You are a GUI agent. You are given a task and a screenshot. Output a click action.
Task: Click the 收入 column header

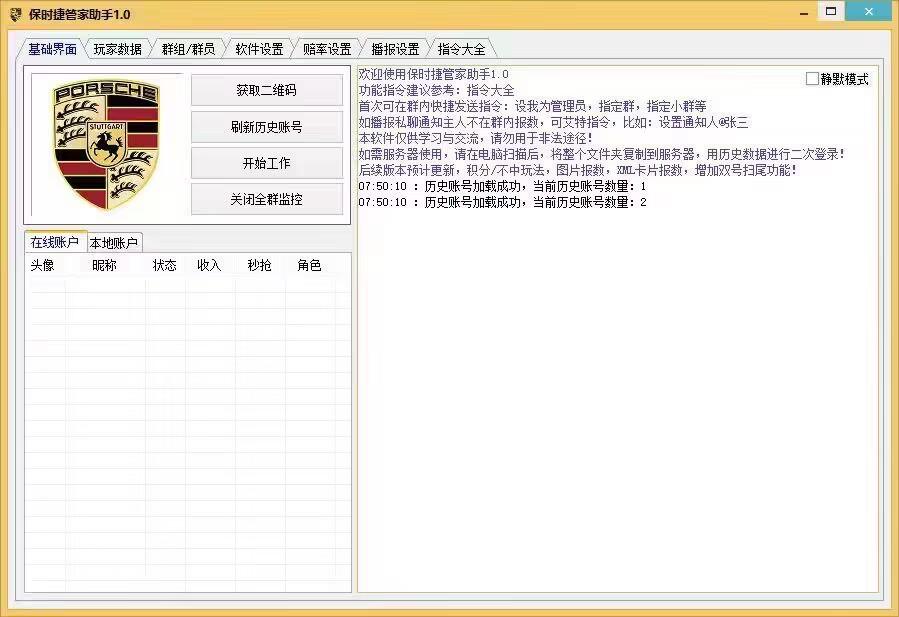tap(209, 265)
